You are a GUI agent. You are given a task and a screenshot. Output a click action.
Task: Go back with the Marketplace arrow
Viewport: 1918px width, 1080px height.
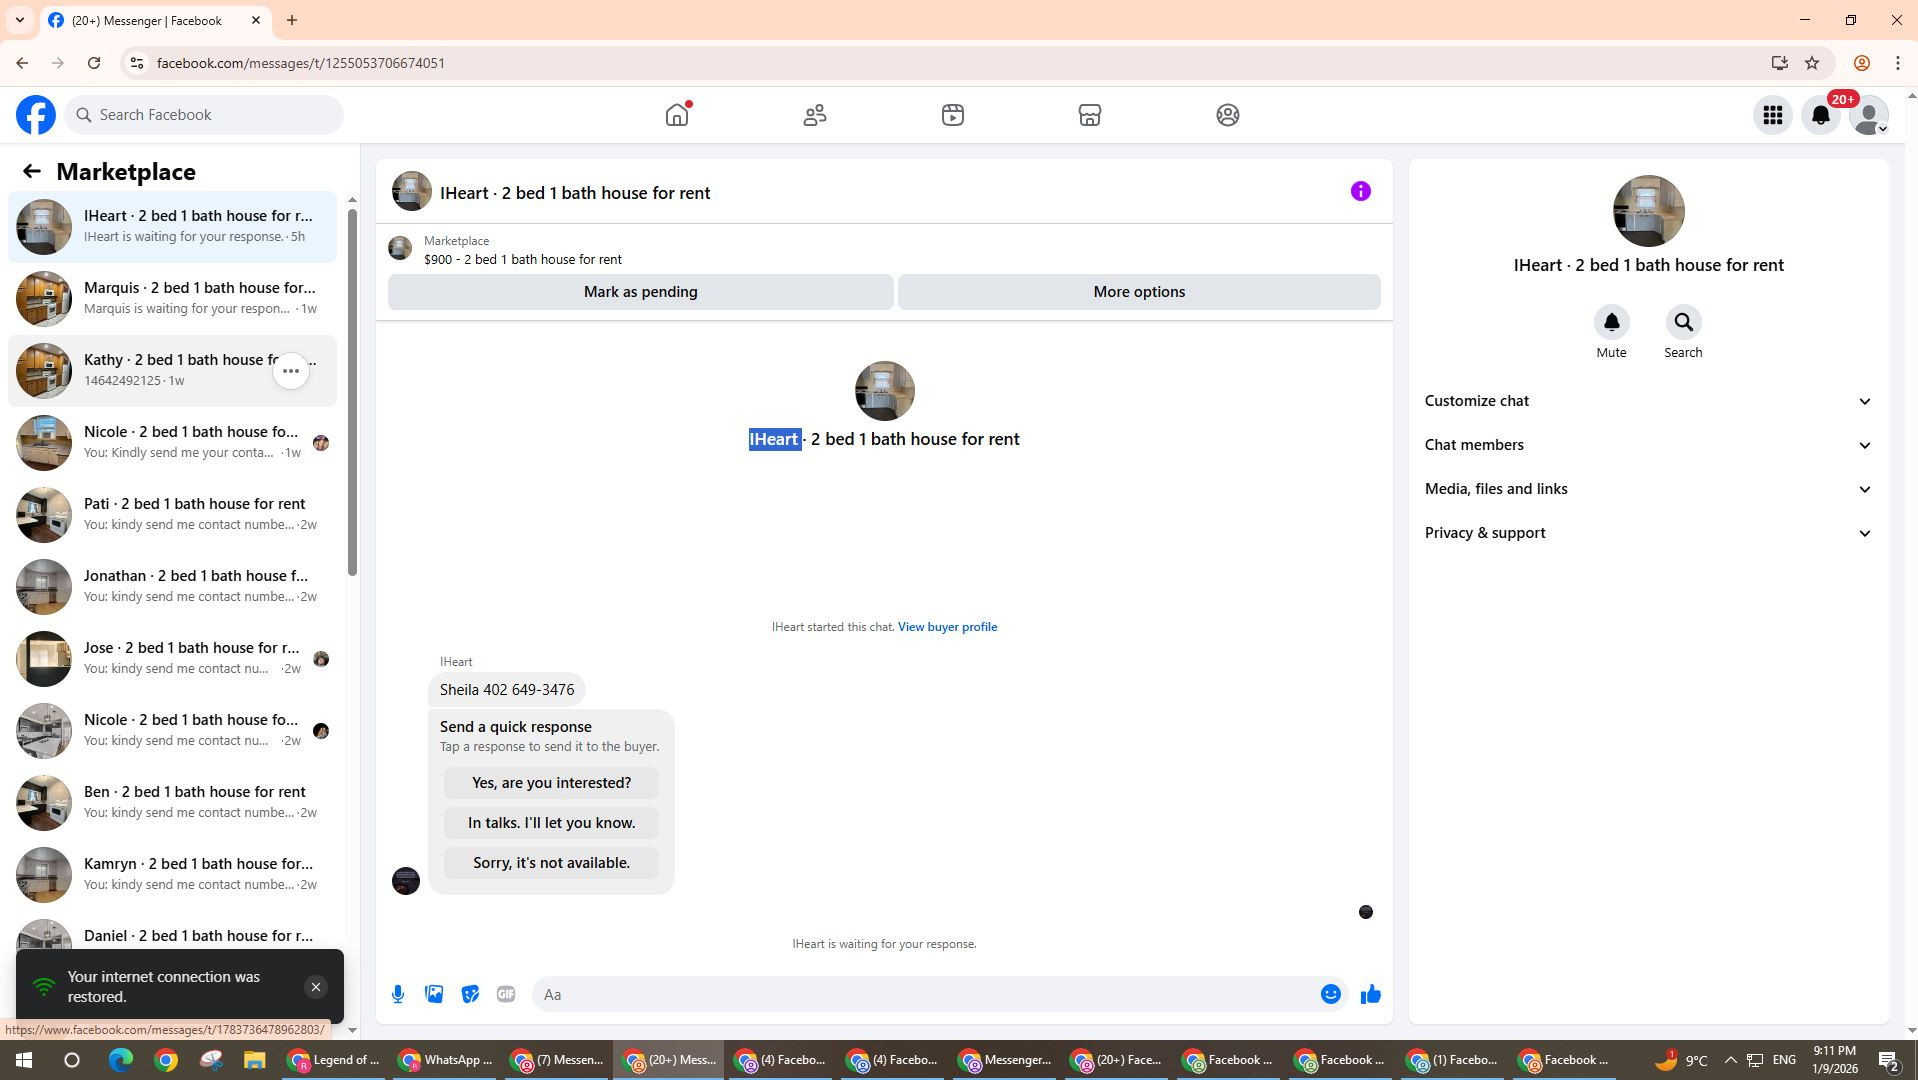(32, 172)
